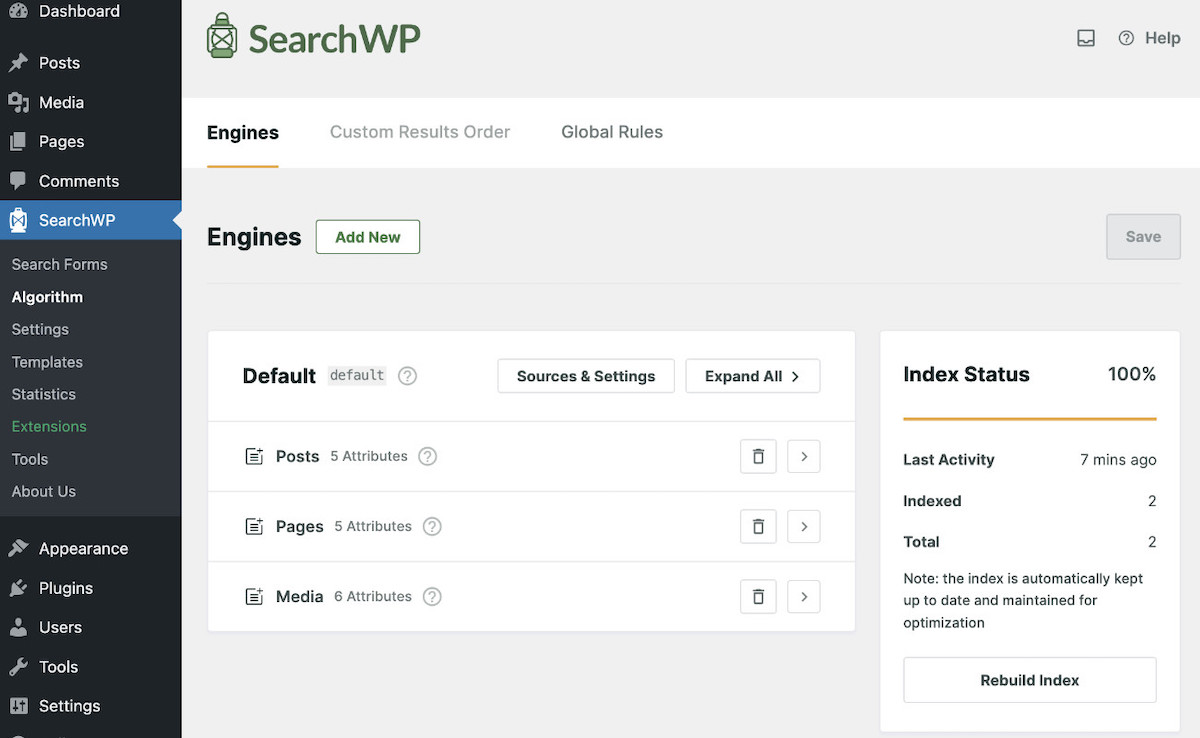The width and height of the screenshot is (1200, 738).
Task: Delete the Posts source with trash icon
Action: coord(758,456)
